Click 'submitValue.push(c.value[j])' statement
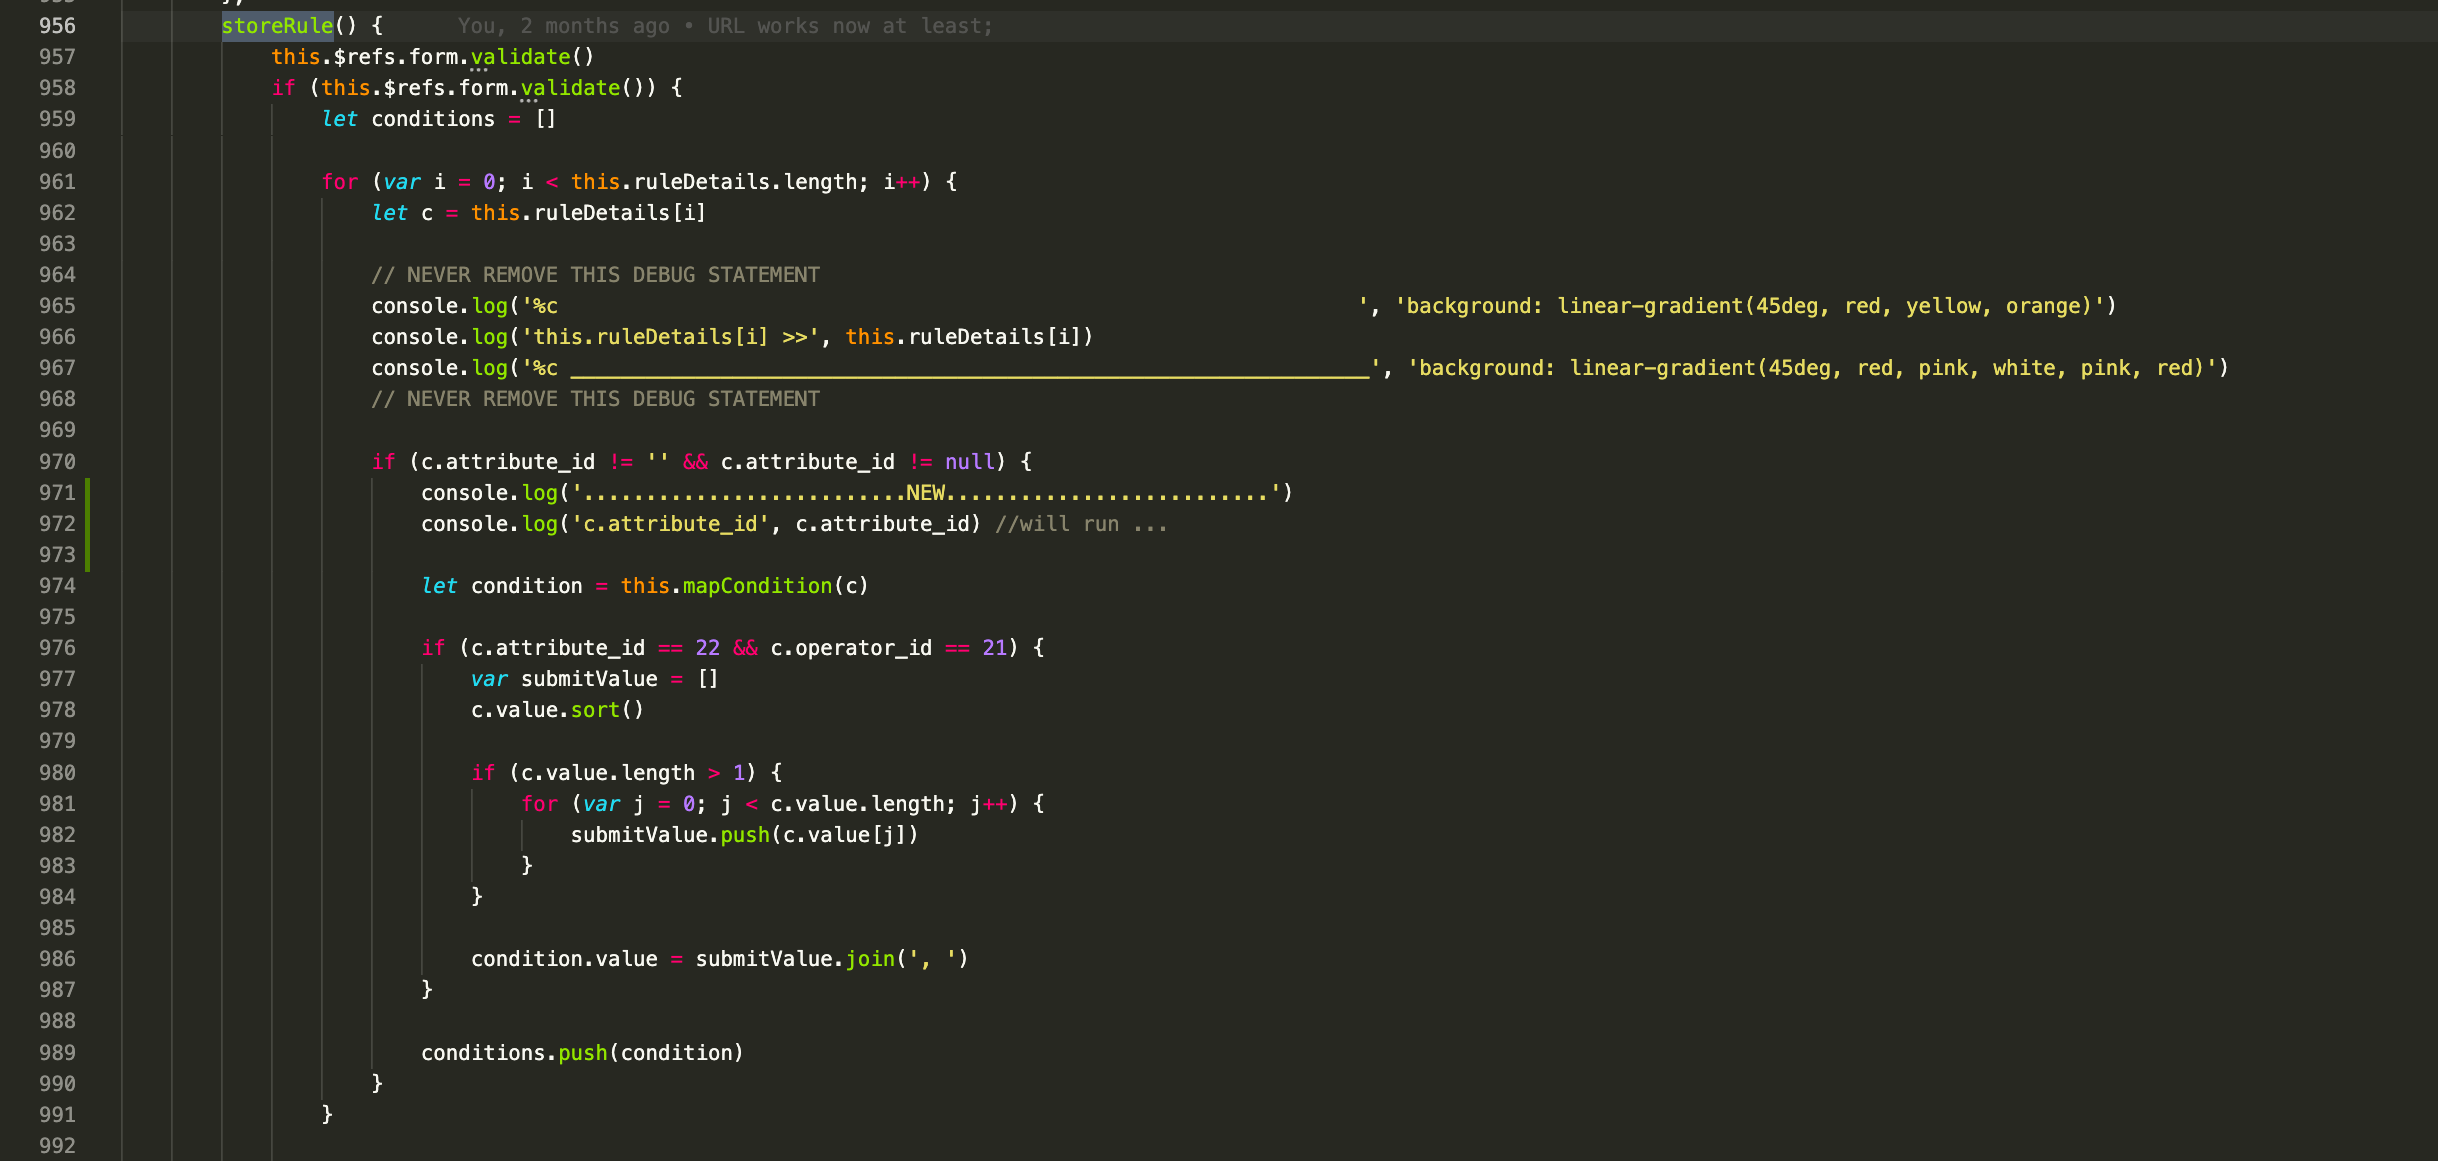The height and width of the screenshot is (1161, 2438). click(744, 835)
